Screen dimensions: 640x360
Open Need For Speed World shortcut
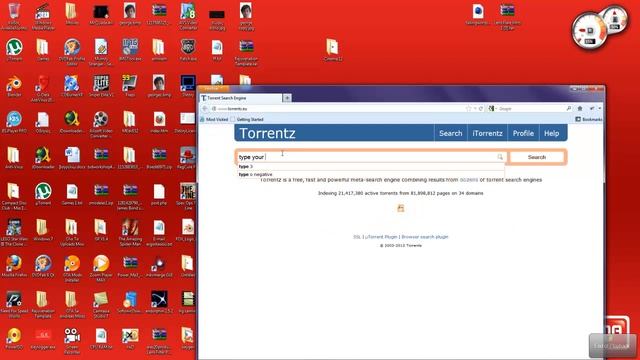pos(14,304)
